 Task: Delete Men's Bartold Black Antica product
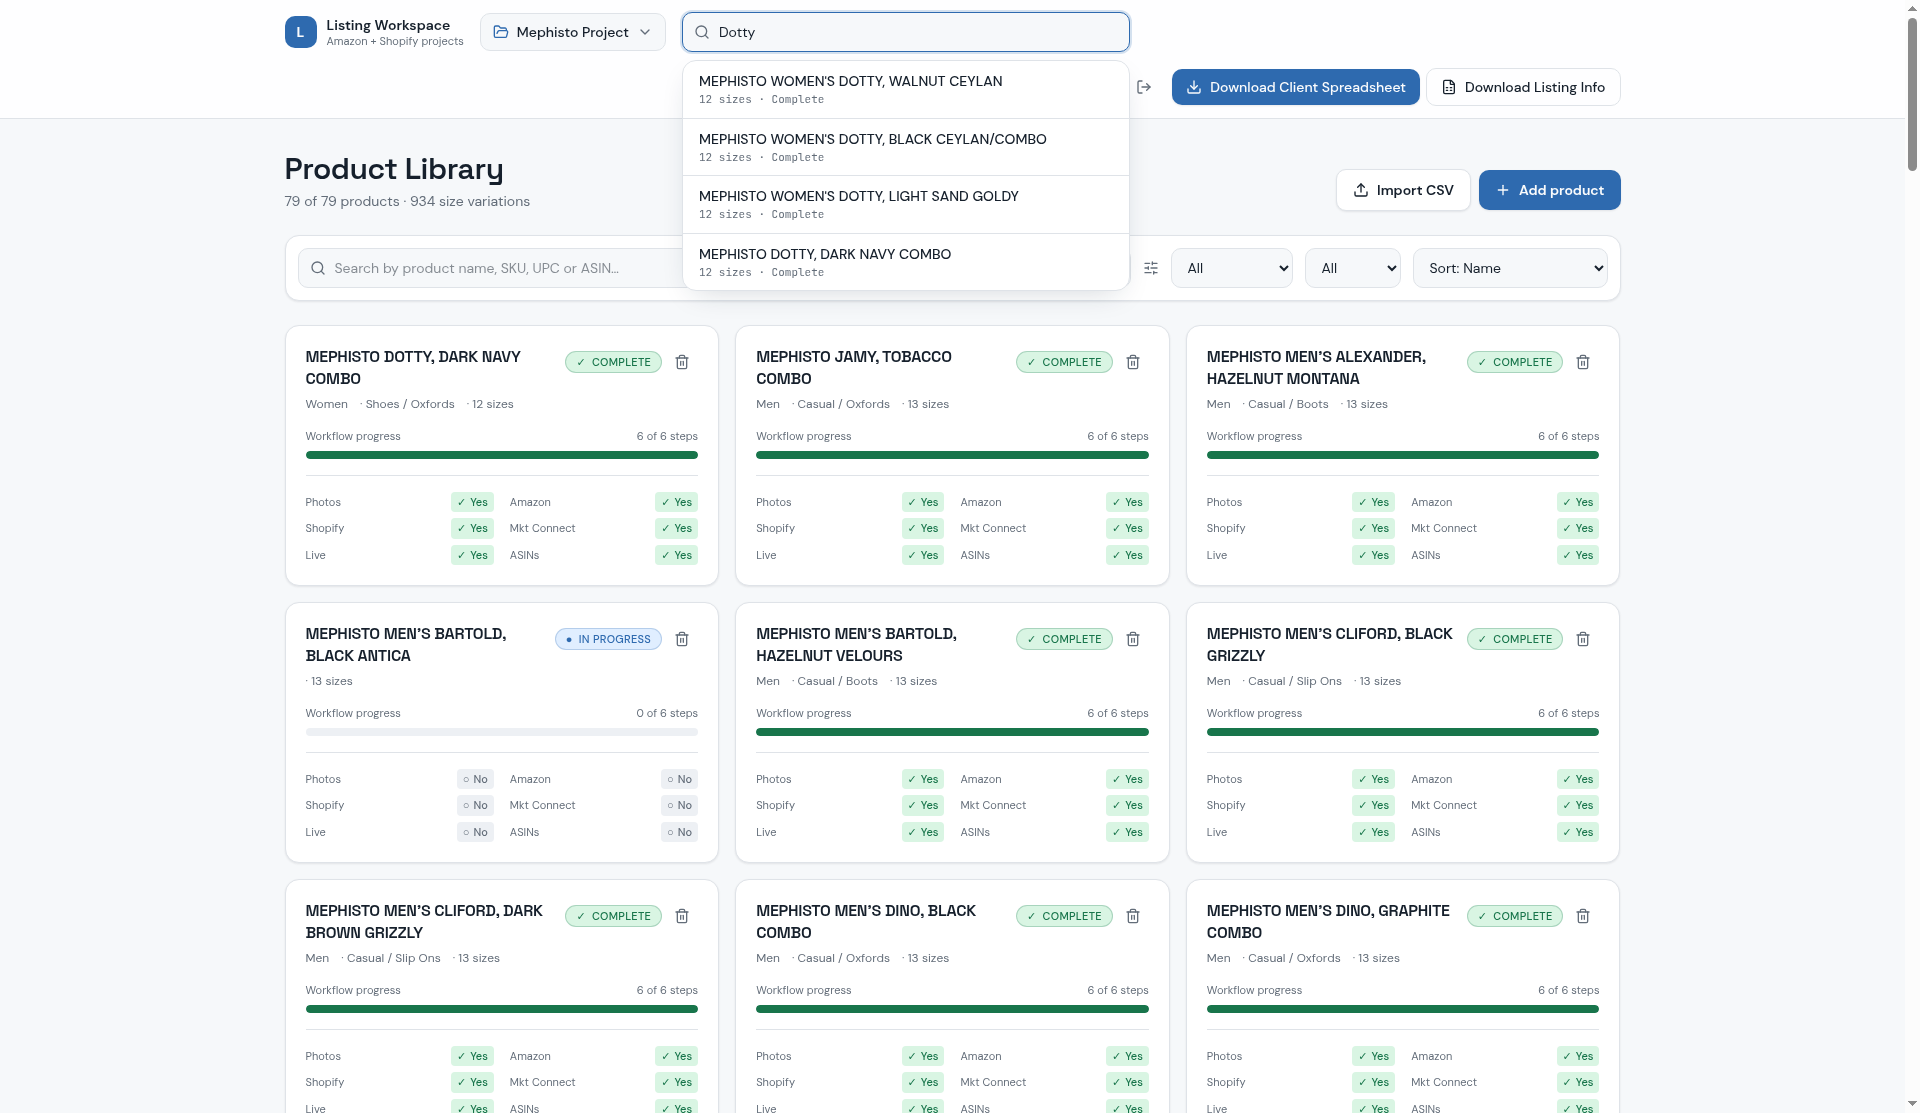point(682,639)
